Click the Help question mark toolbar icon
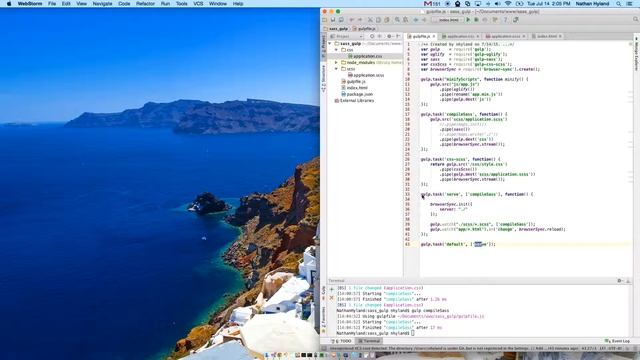640x360 pixels. (x=505, y=20)
